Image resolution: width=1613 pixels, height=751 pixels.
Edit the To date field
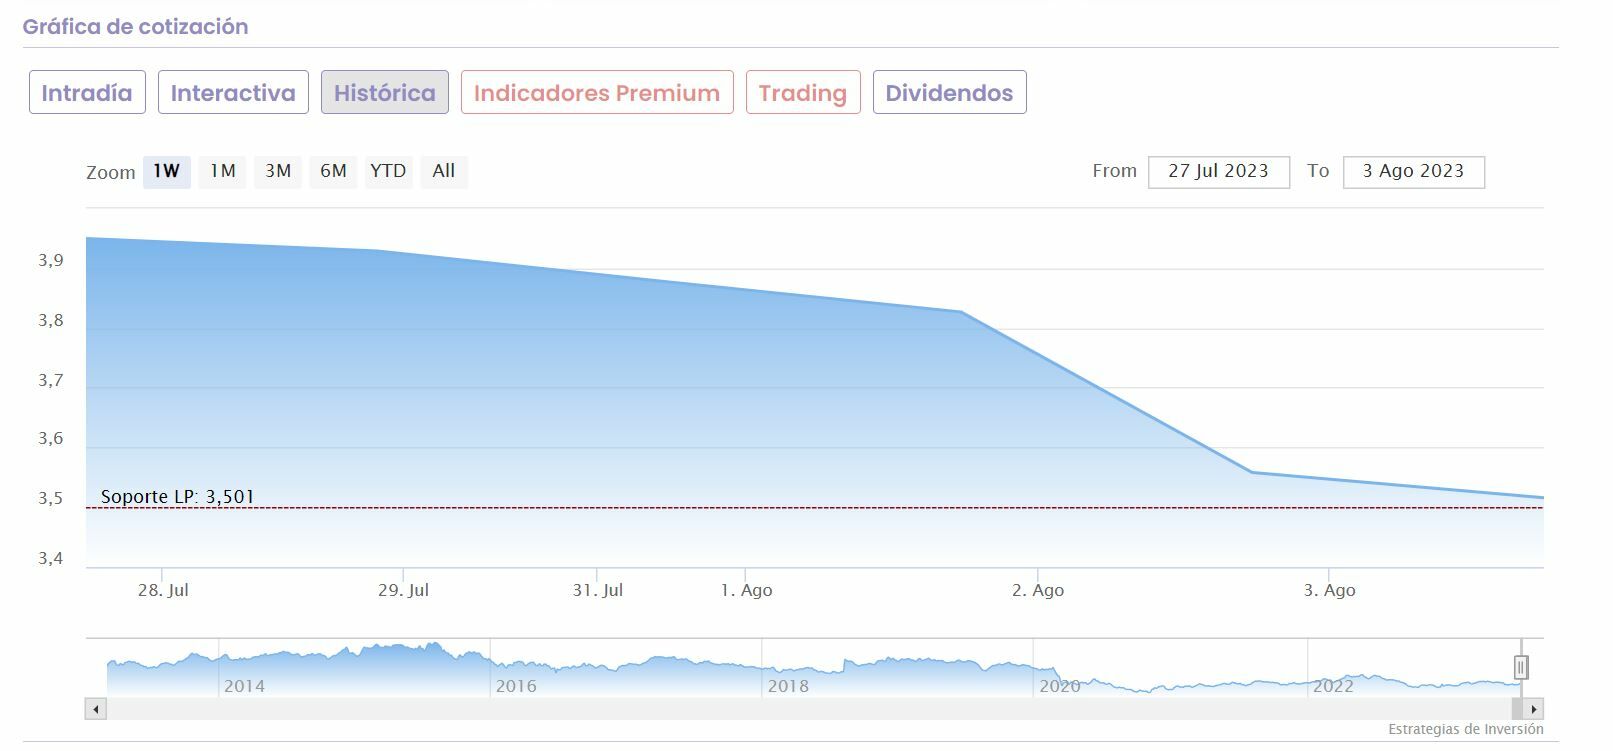click(1413, 172)
